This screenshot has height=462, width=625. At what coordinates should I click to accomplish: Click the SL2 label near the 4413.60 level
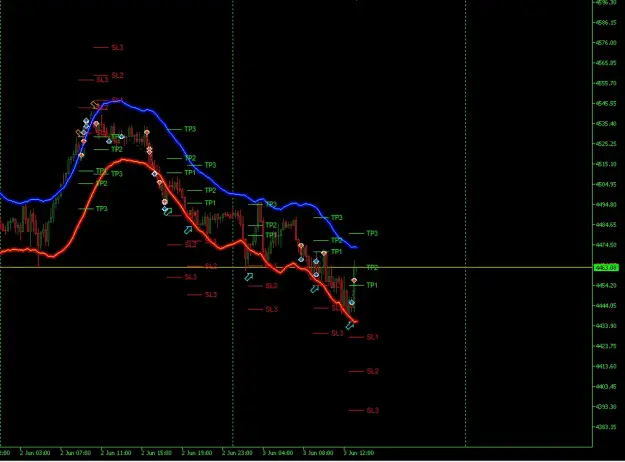pos(372,371)
